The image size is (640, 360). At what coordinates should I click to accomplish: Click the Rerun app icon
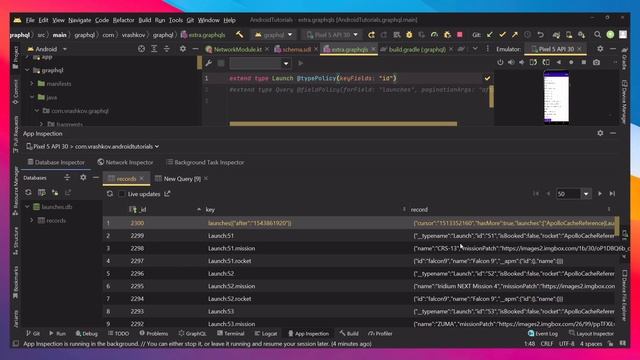click(x=371, y=35)
